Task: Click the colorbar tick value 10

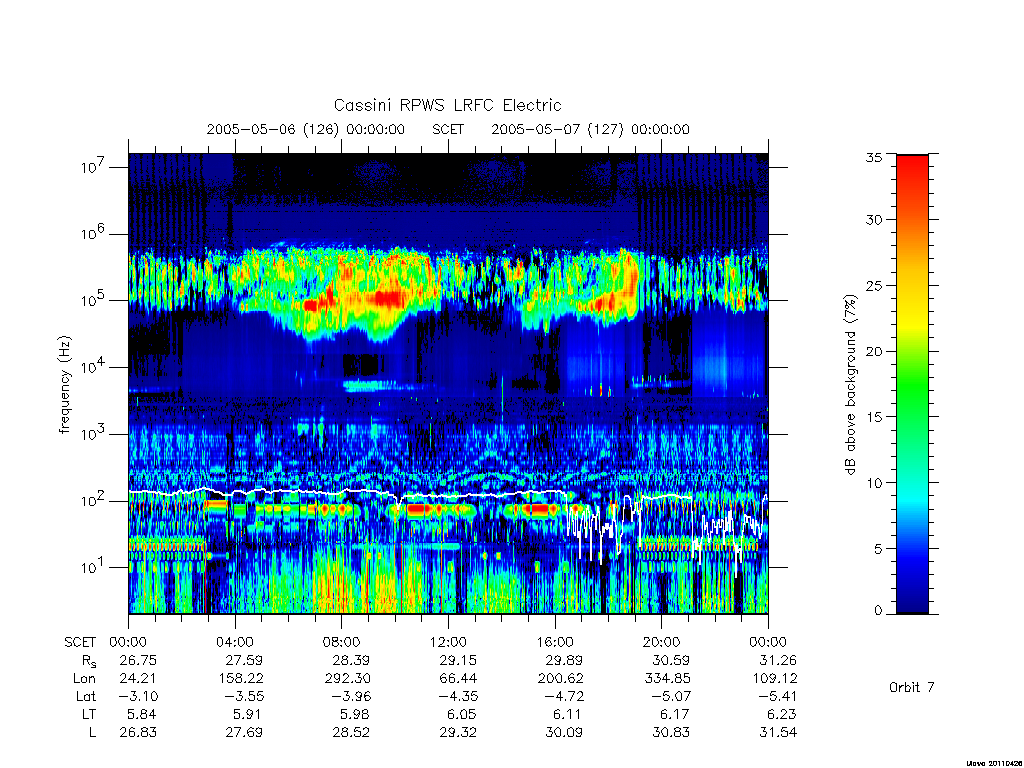Action: (873, 483)
